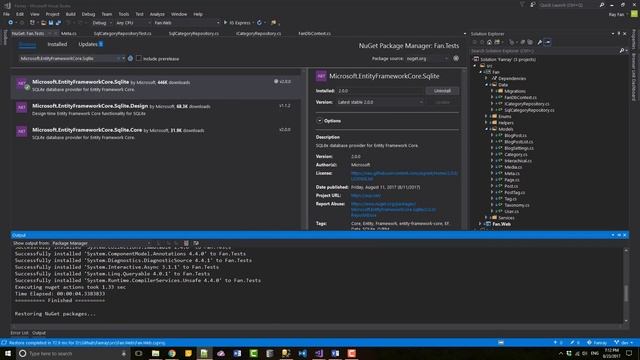Open the package Version dropdown
Image resolution: width=640 pixels, height=360 pixels.
point(380,102)
